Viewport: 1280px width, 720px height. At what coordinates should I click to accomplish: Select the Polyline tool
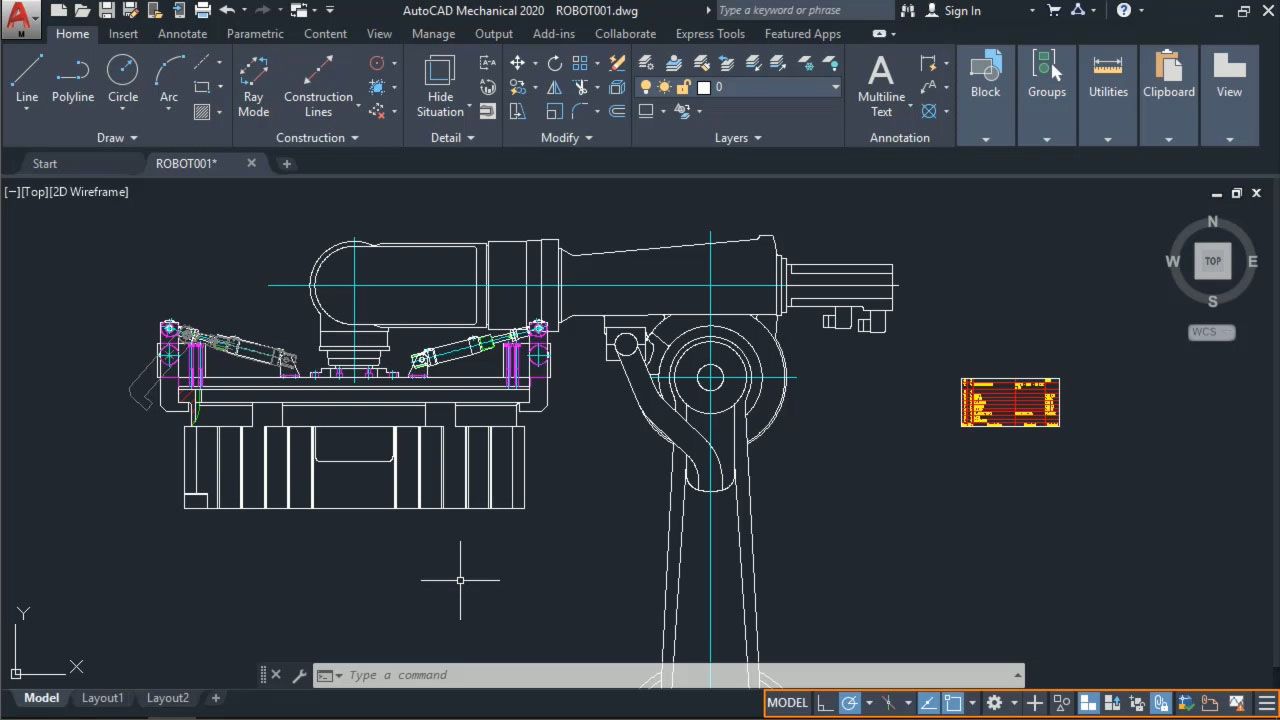pos(73,79)
